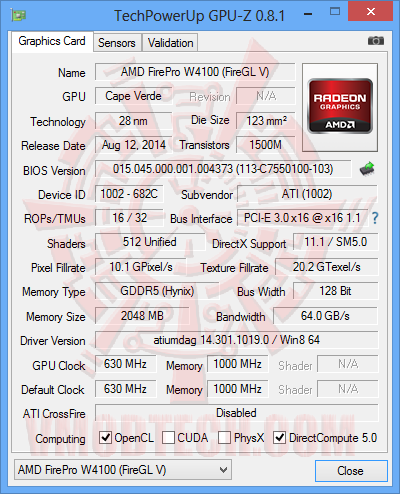
Task: Click the Radeon Graphics AMD logo
Action: 340,106
